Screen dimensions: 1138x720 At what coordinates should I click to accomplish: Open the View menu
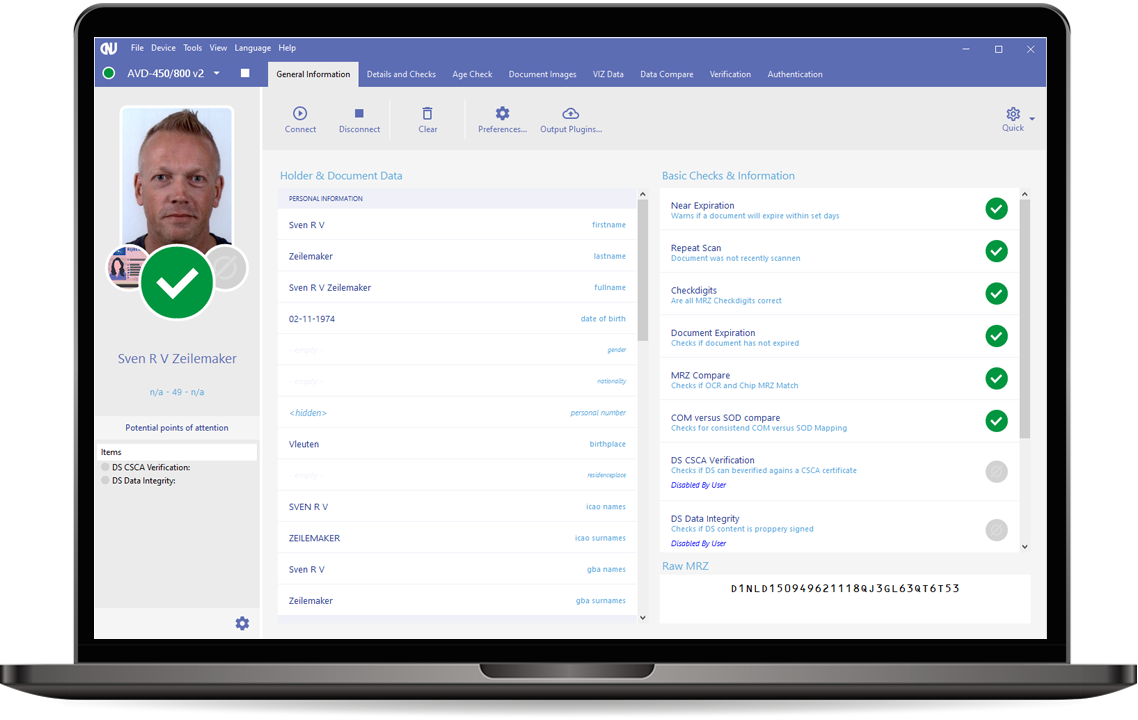tap(218, 48)
